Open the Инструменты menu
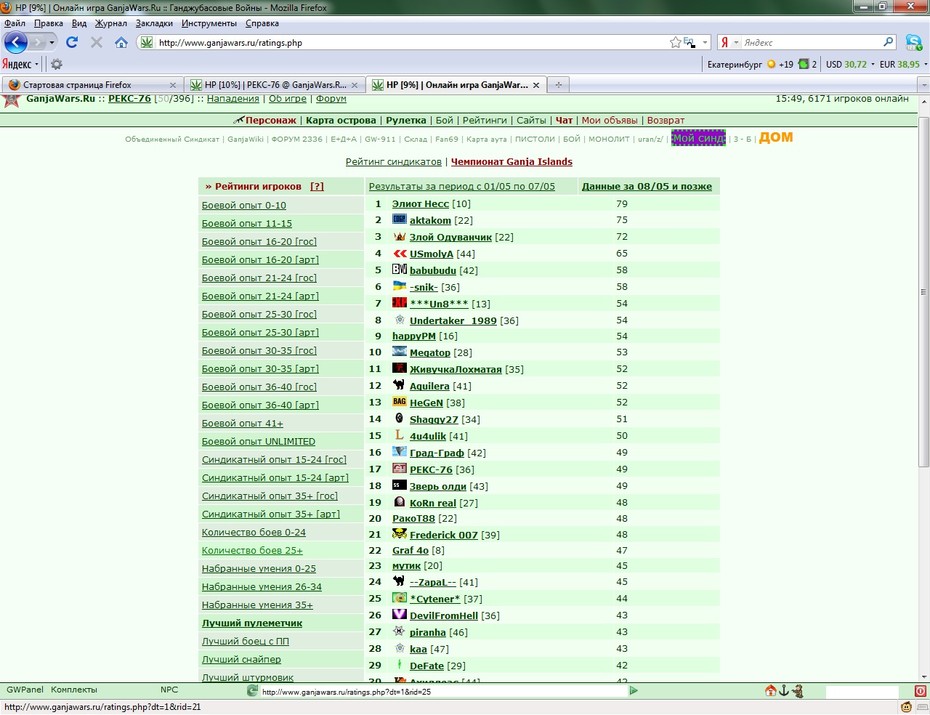The width and height of the screenshot is (930, 715). [209, 23]
